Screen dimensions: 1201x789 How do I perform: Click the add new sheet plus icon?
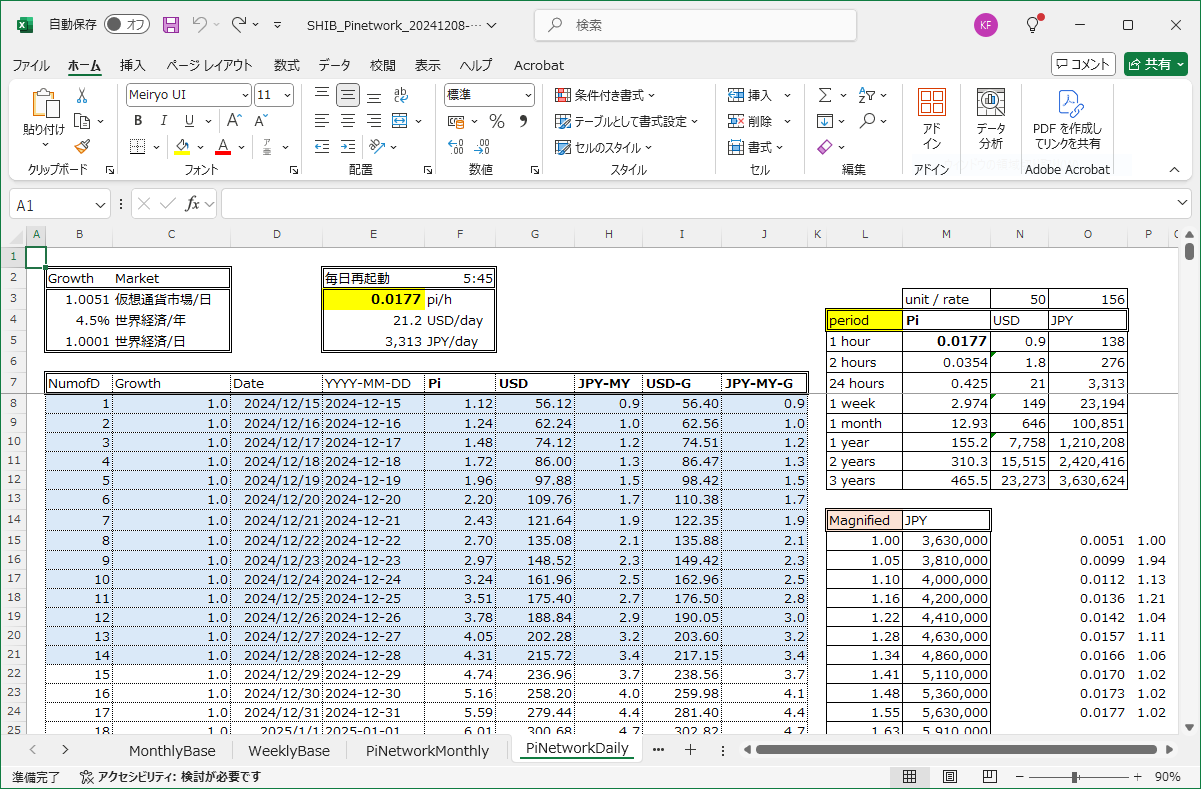click(690, 750)
